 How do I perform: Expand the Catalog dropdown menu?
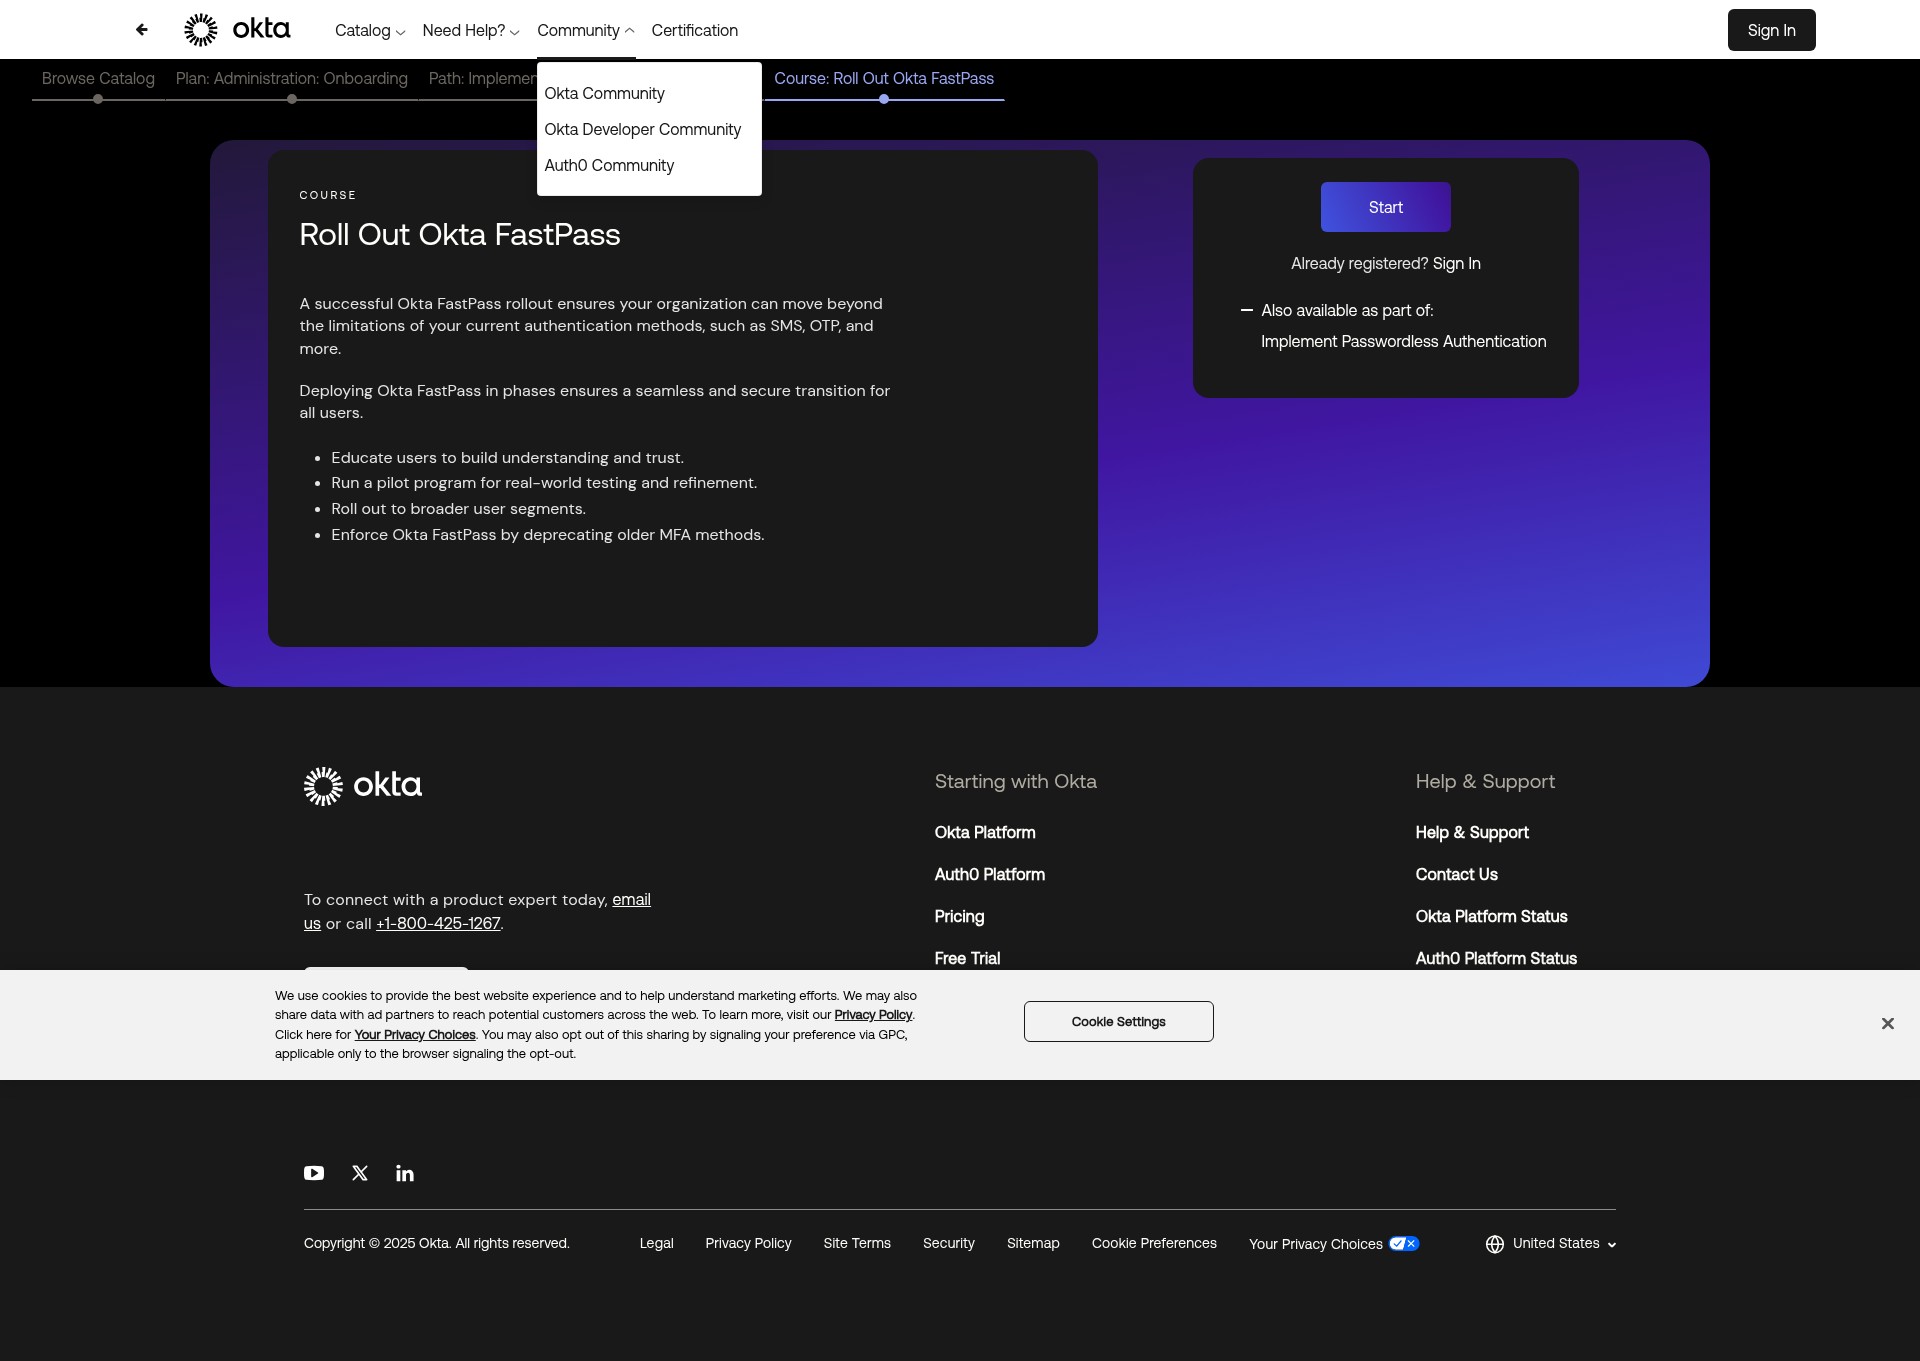(x=370, y=31)
